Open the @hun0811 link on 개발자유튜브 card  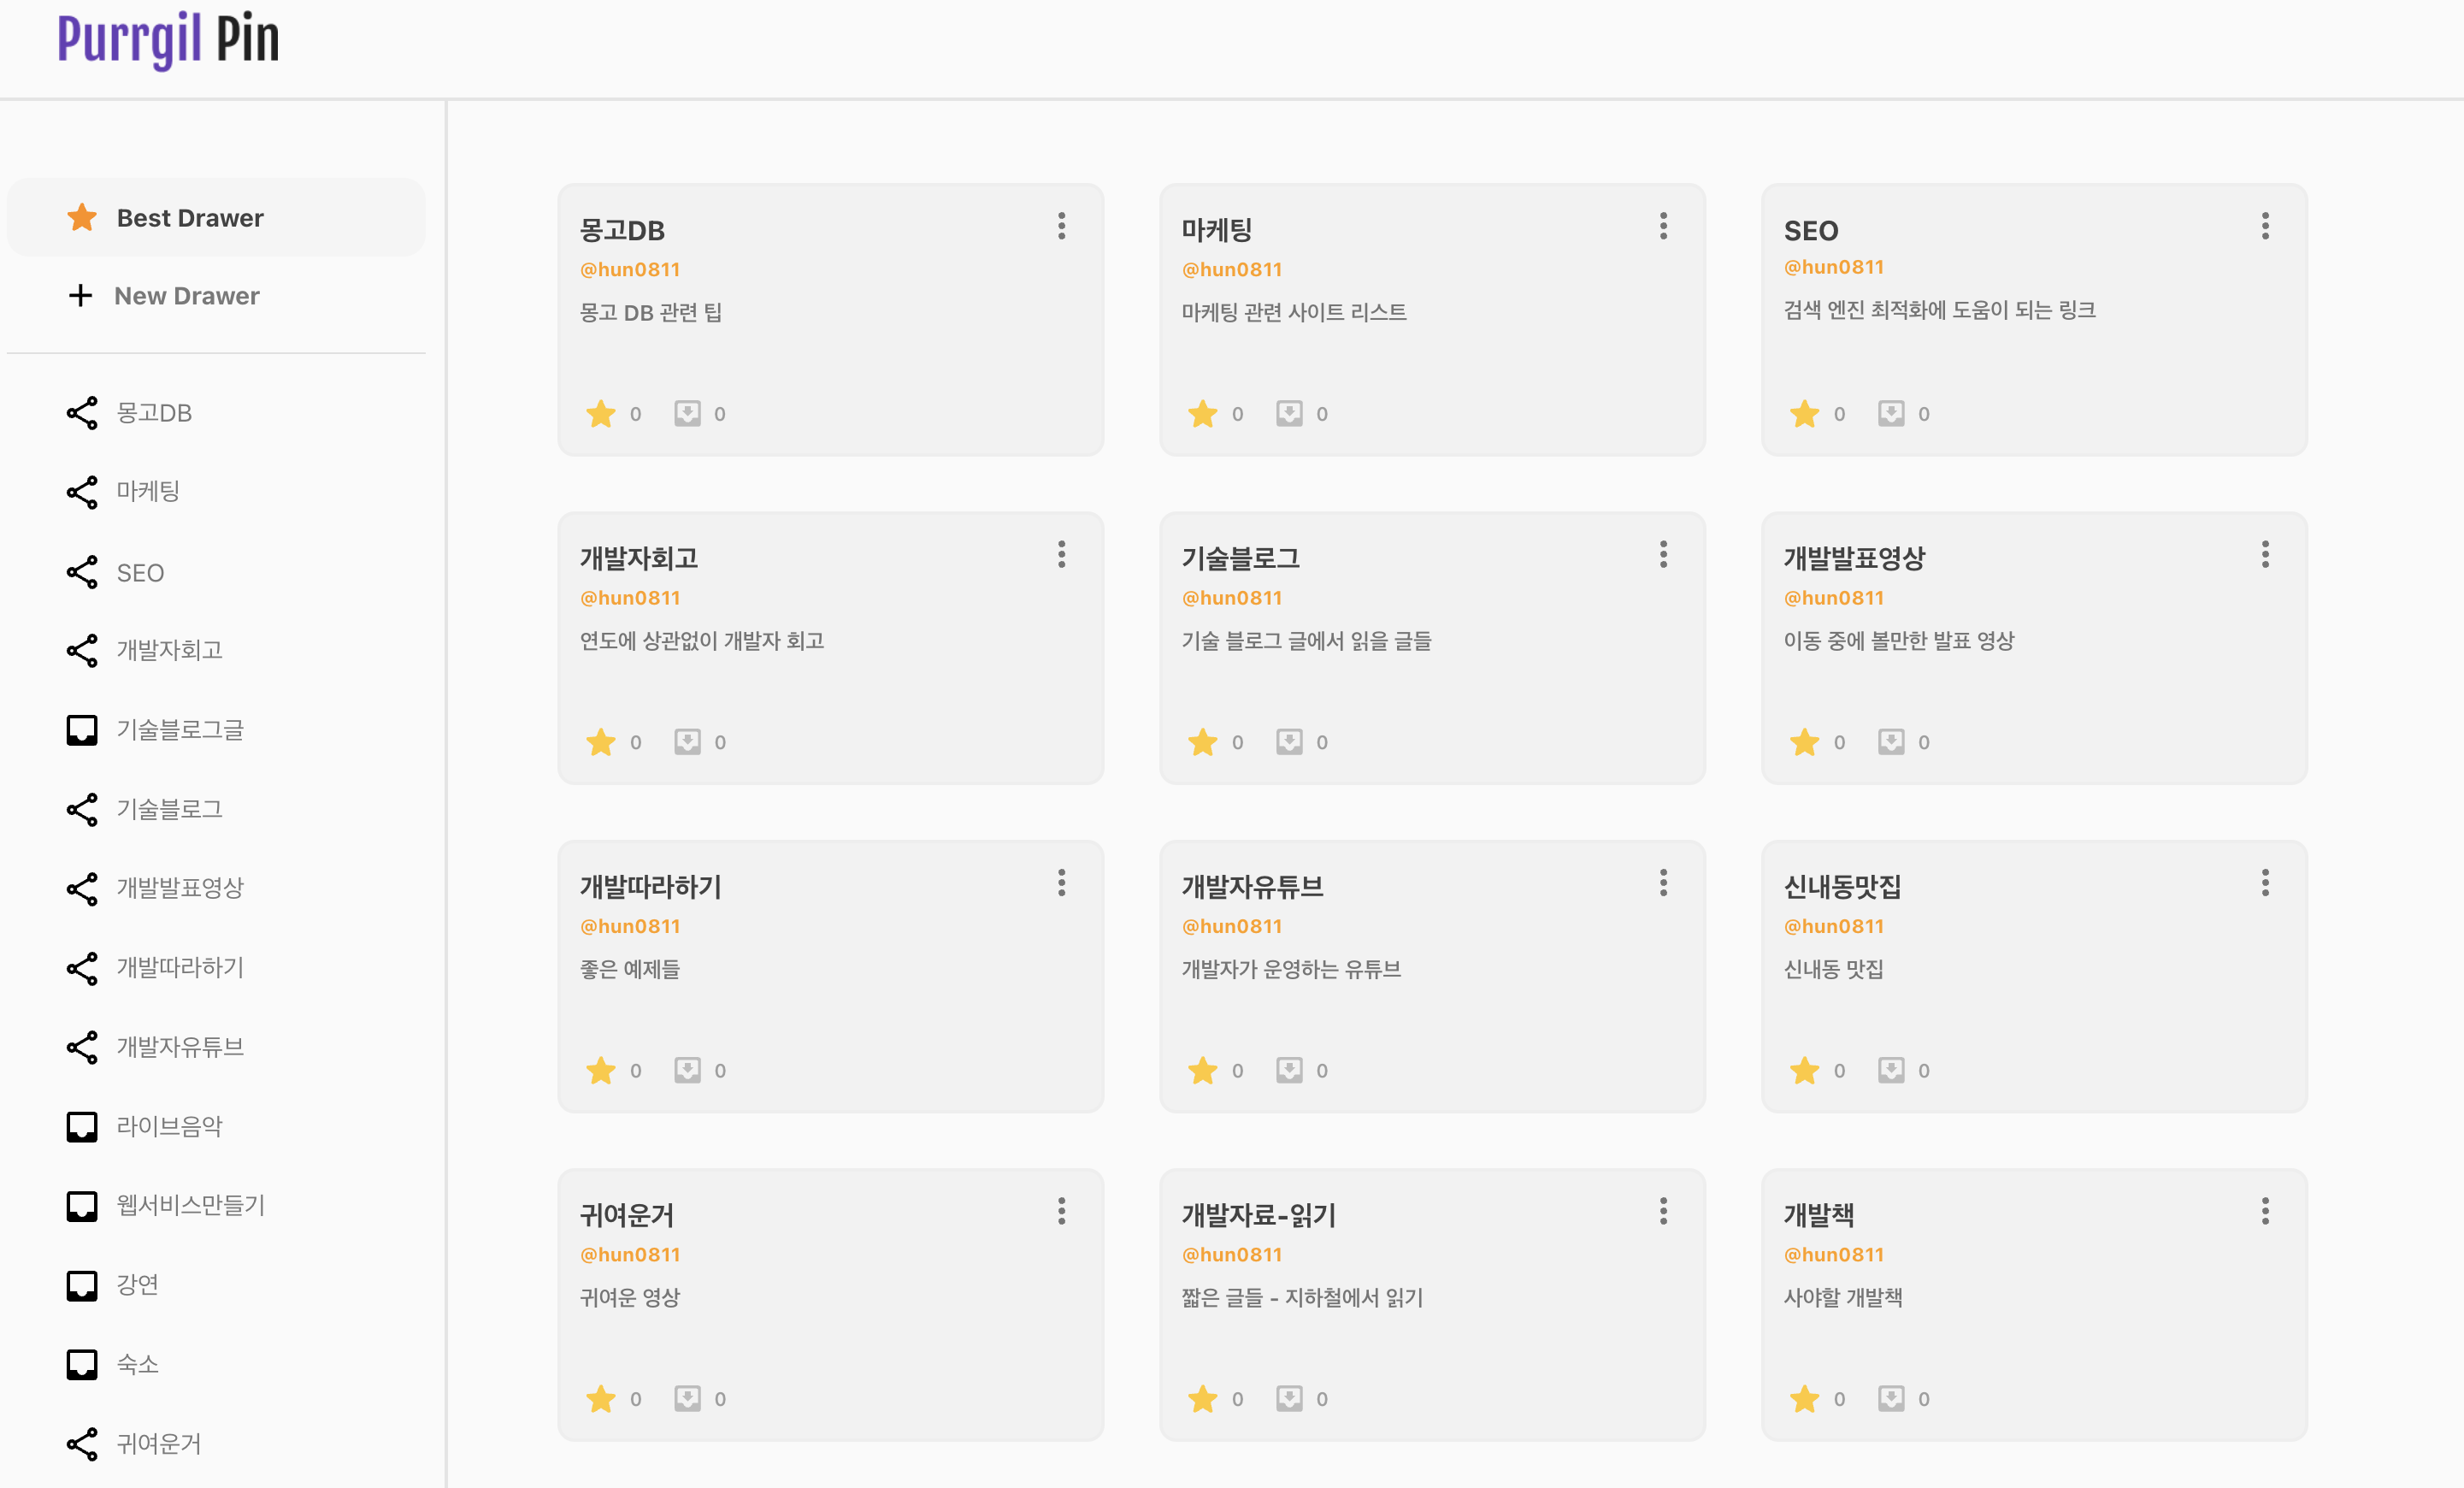1232,926
